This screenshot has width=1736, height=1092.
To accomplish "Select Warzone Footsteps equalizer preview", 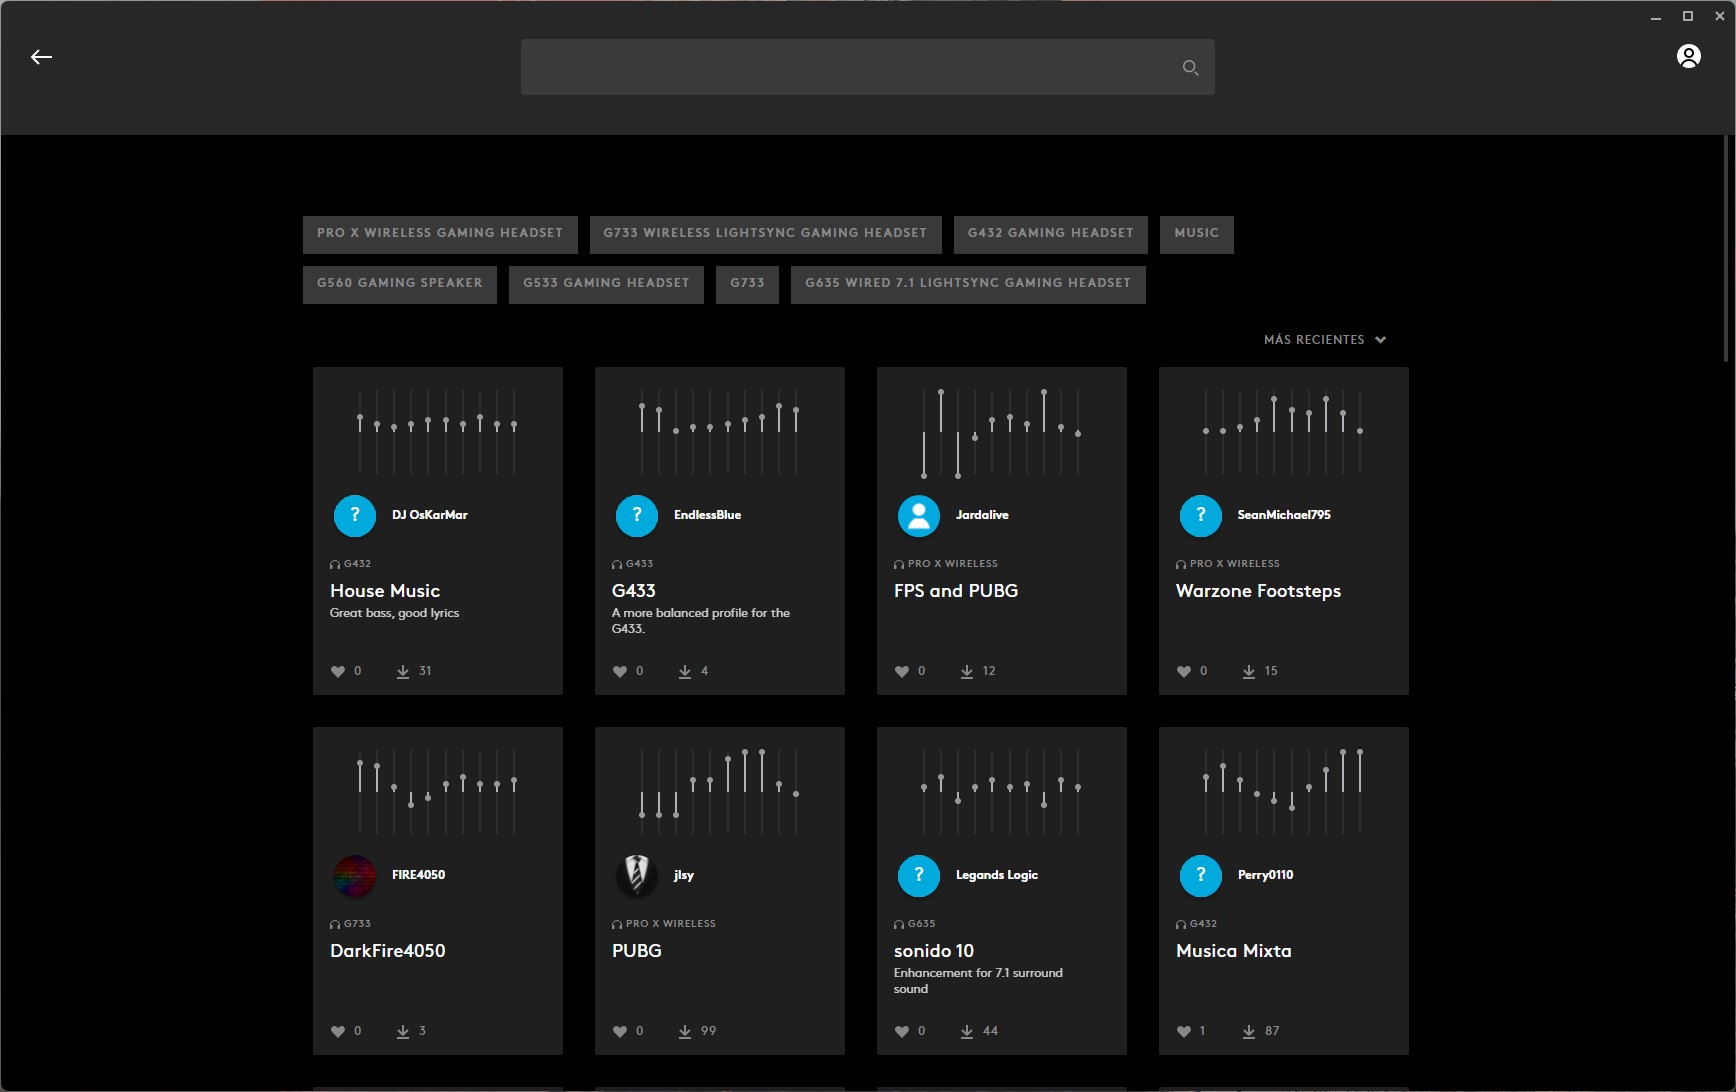I will (1283, 432).
